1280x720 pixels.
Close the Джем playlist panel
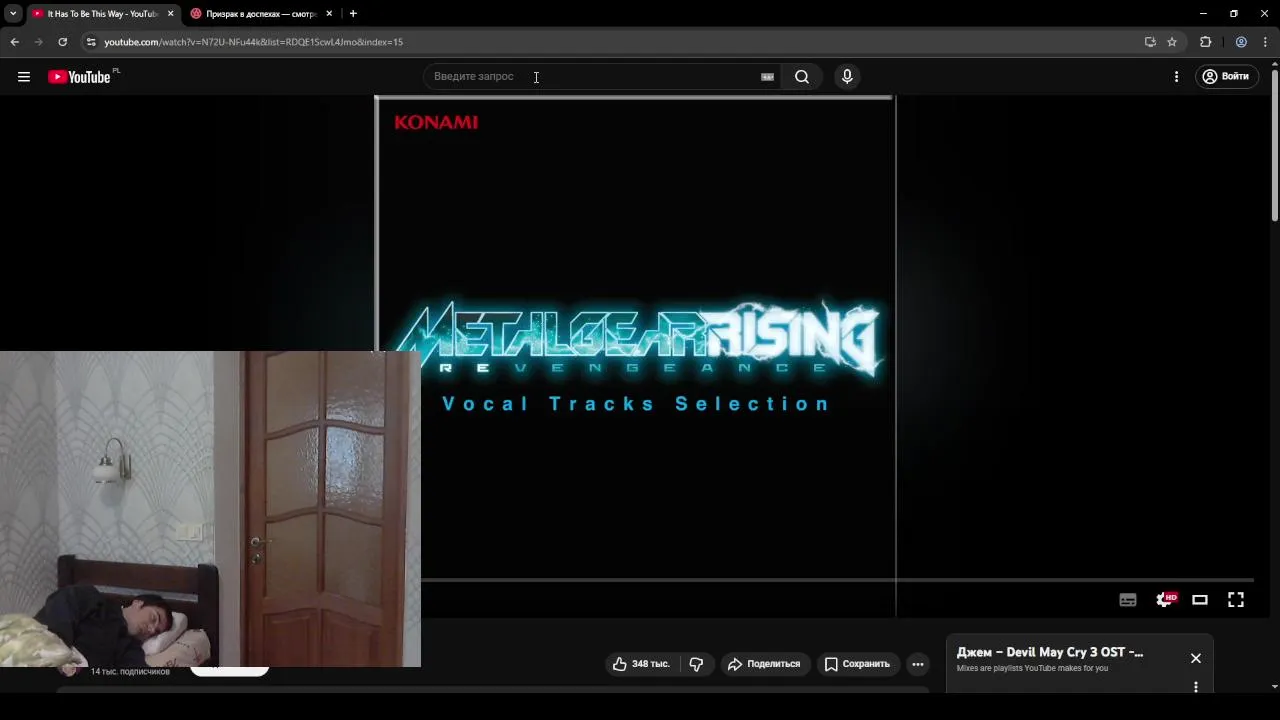(x=1195, y=658)
